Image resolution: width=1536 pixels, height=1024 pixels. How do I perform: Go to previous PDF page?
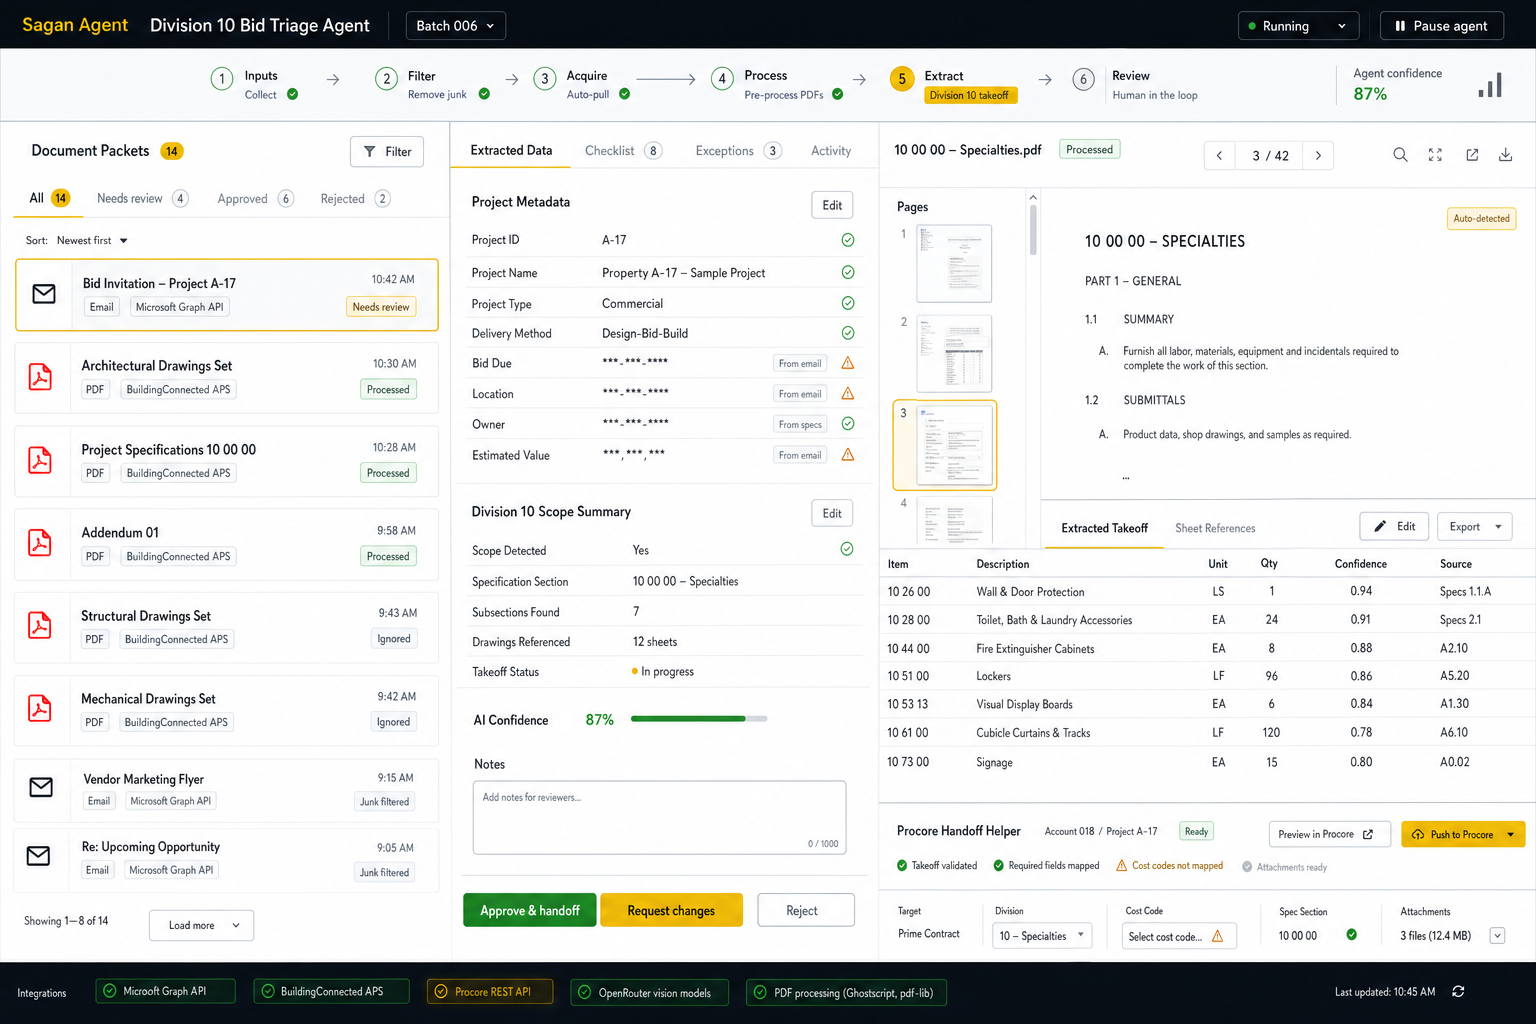click(x=1219, y=155)
